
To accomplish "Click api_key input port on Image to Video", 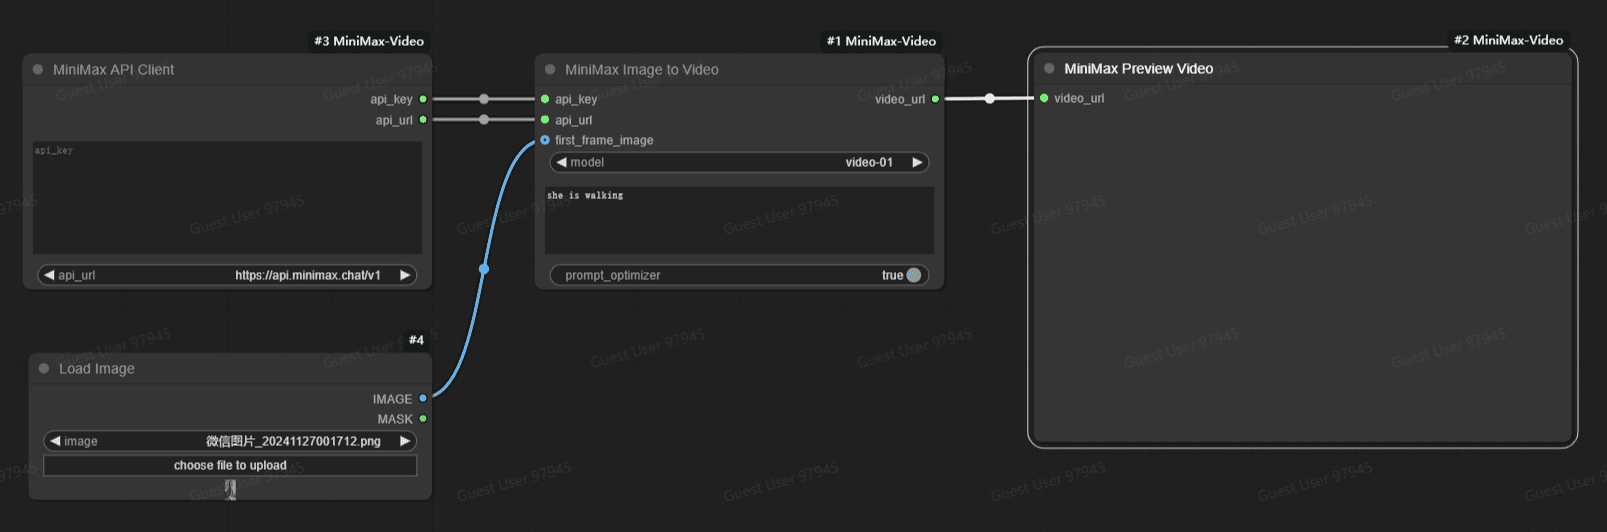I will (x=545, y=99).
